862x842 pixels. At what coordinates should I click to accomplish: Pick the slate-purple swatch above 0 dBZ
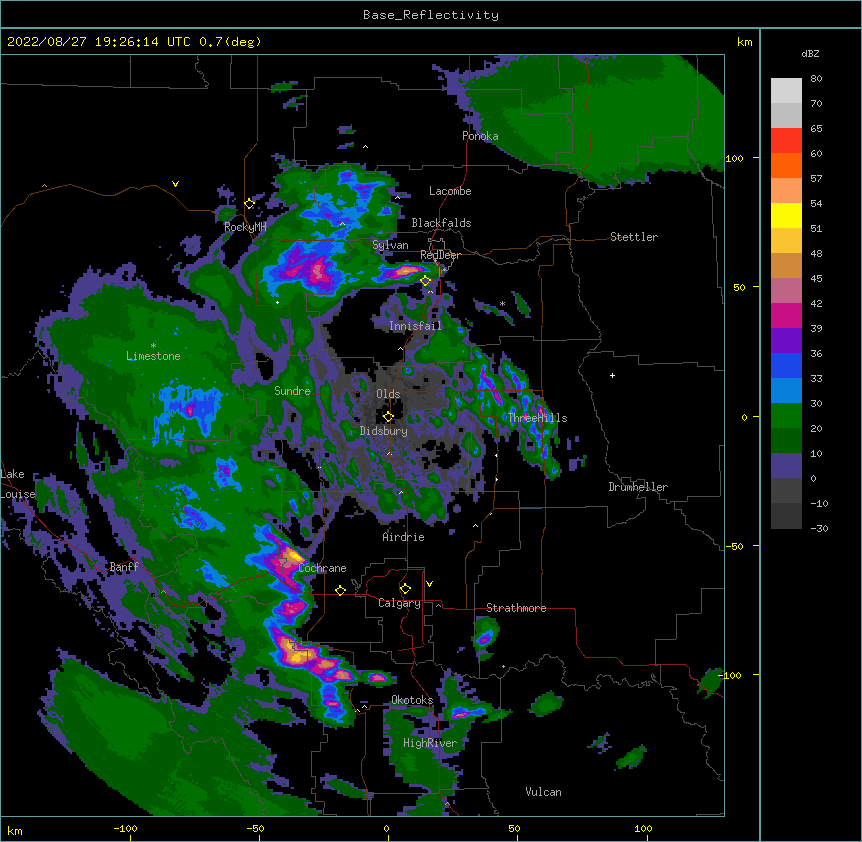tap(786, 466)
